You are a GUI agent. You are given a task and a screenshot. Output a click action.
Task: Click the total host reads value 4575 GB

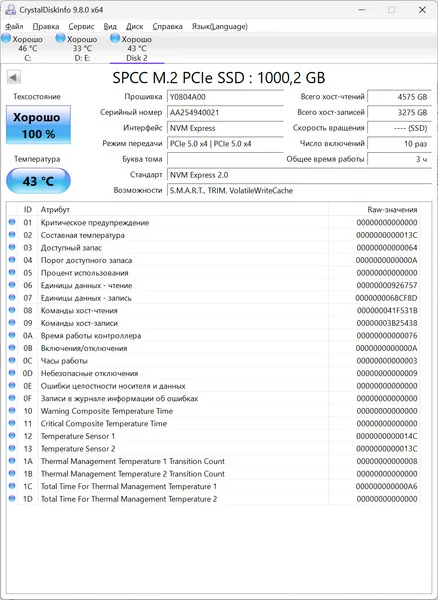pyautogui.click(x=399, y=97)
